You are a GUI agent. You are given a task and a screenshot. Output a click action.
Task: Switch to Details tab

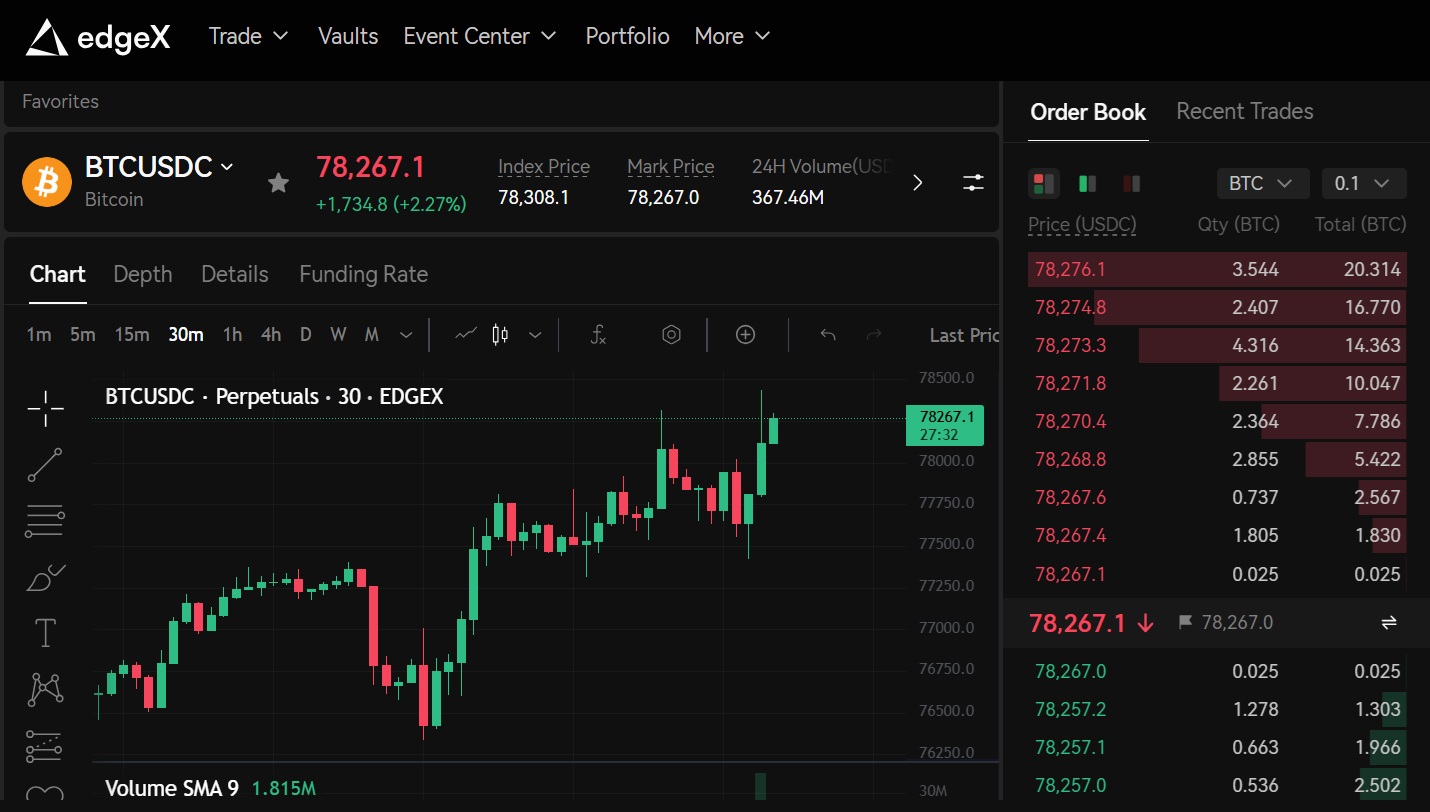pos(235,274)
